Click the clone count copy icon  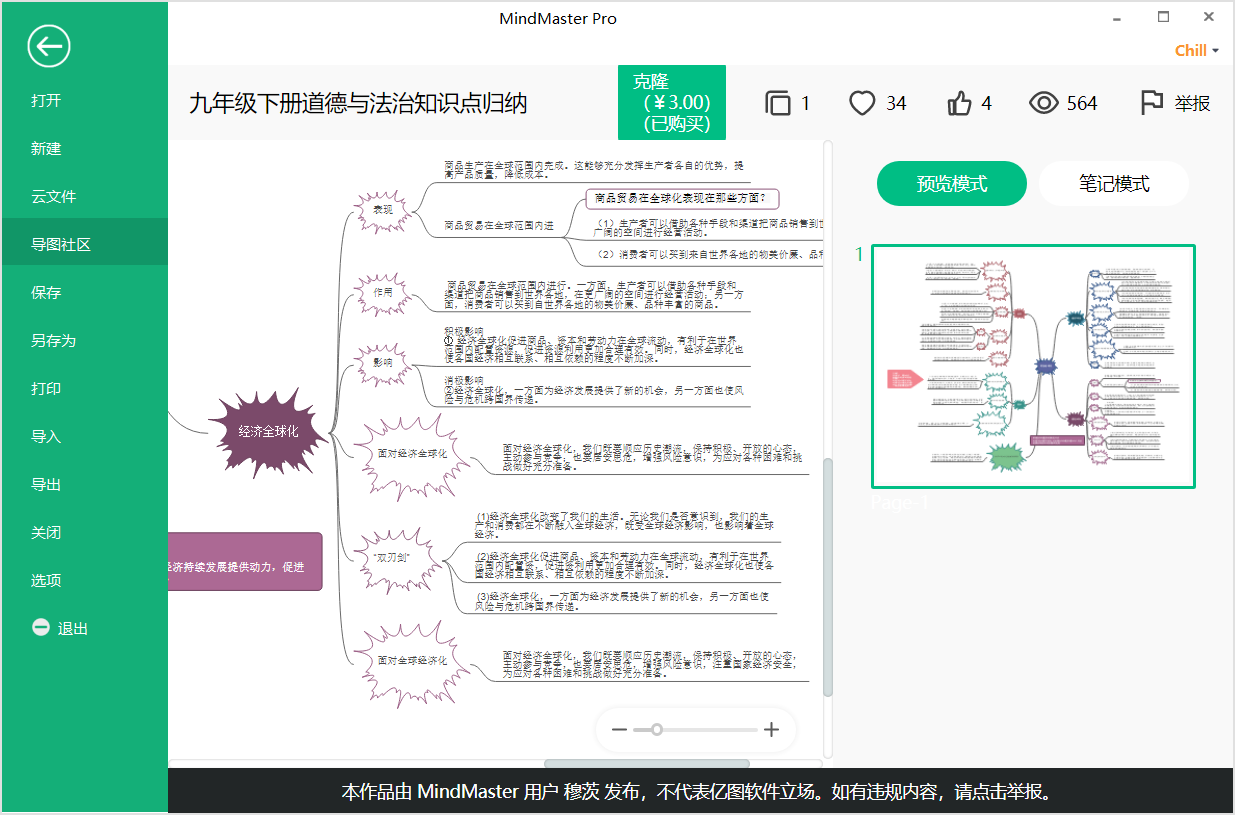point(777,103)
